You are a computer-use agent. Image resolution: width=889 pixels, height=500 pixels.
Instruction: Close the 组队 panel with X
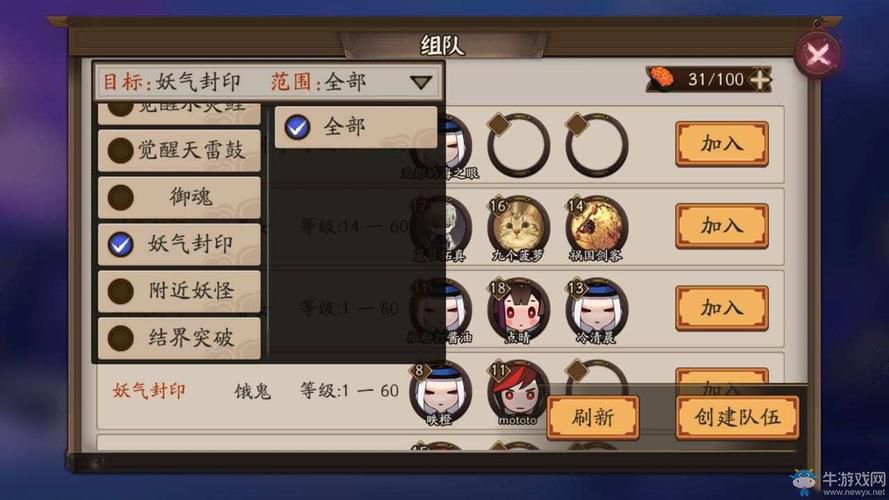(x=818, y=55)
